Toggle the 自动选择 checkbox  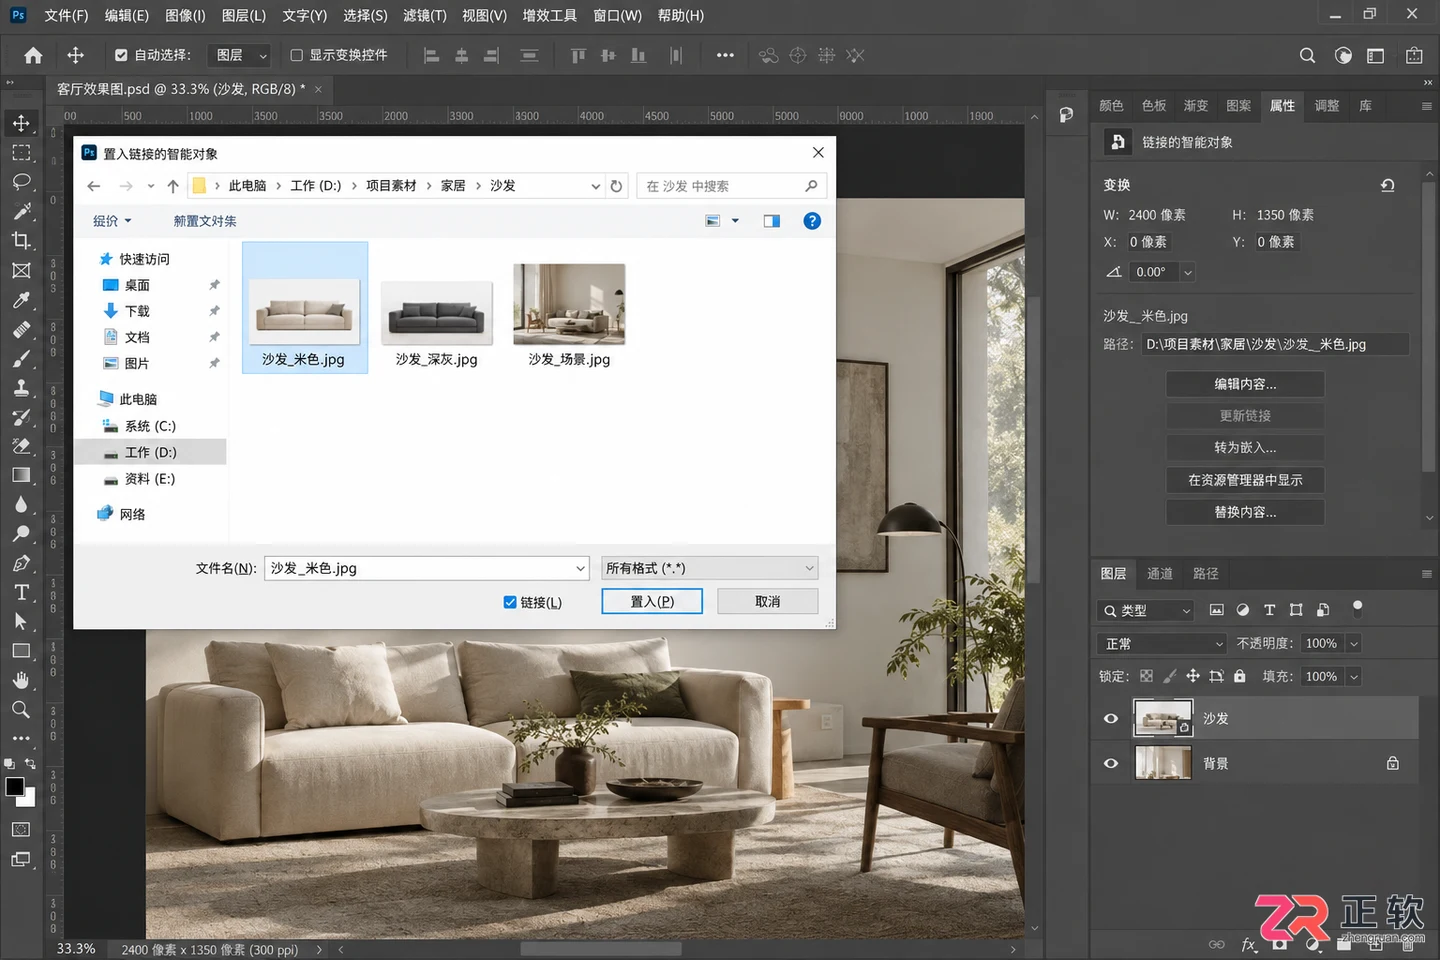point(121,55)
